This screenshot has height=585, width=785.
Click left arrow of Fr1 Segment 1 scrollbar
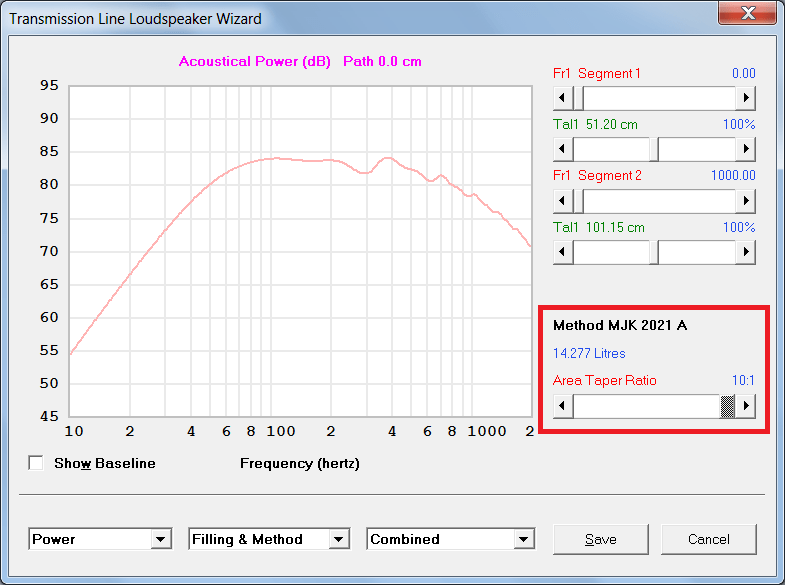pyautogui.click(x=563, y=98)
